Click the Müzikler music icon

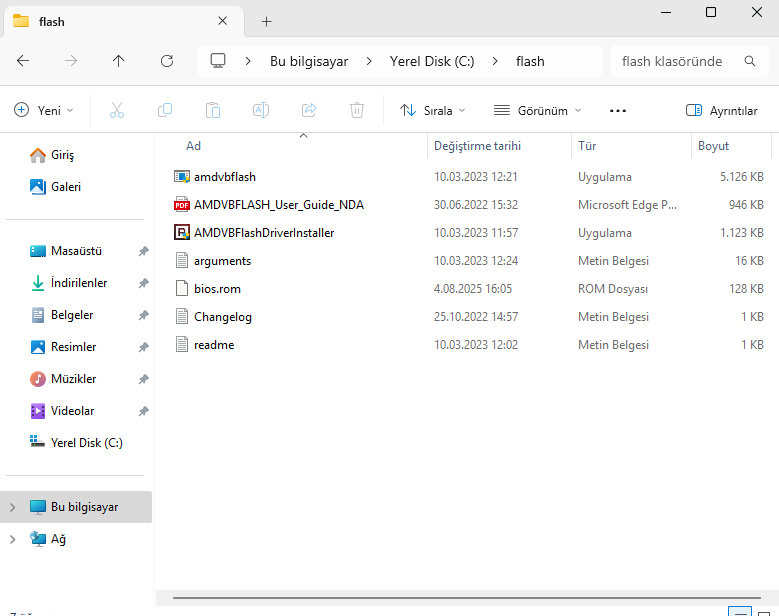38,379
